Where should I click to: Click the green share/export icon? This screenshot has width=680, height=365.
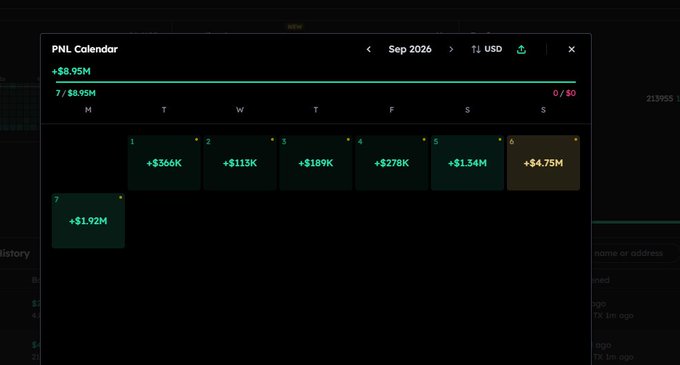click(521, 49)
